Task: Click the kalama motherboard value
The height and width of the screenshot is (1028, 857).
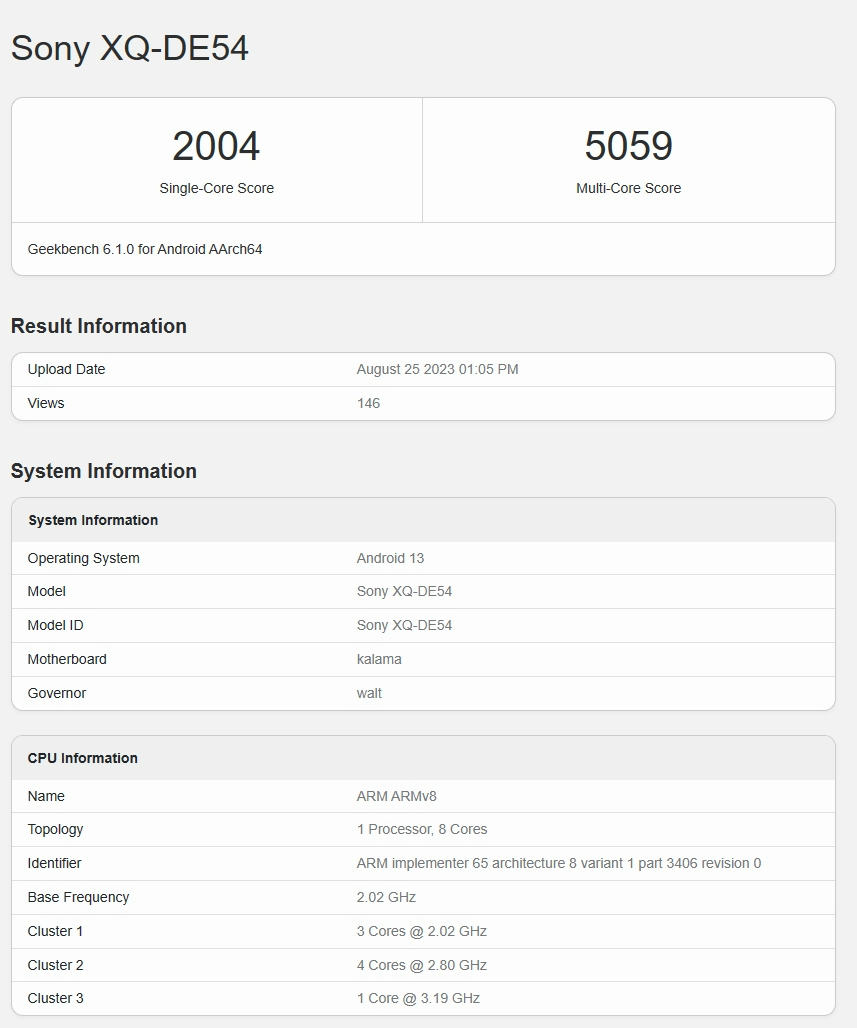Action: 379,659
